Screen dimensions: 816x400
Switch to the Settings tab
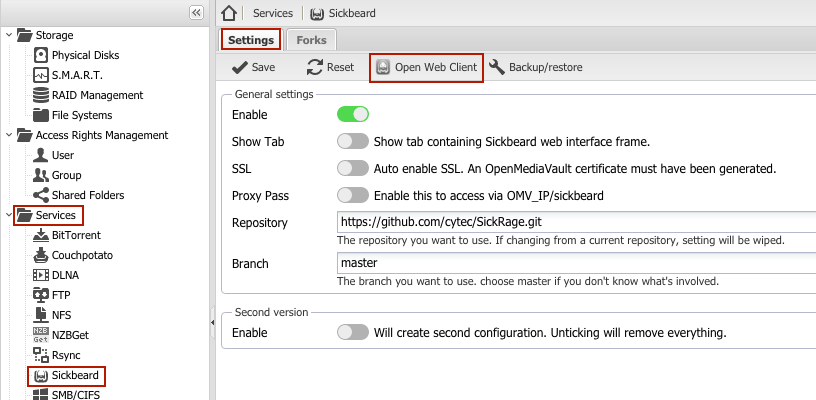[251, 40]
